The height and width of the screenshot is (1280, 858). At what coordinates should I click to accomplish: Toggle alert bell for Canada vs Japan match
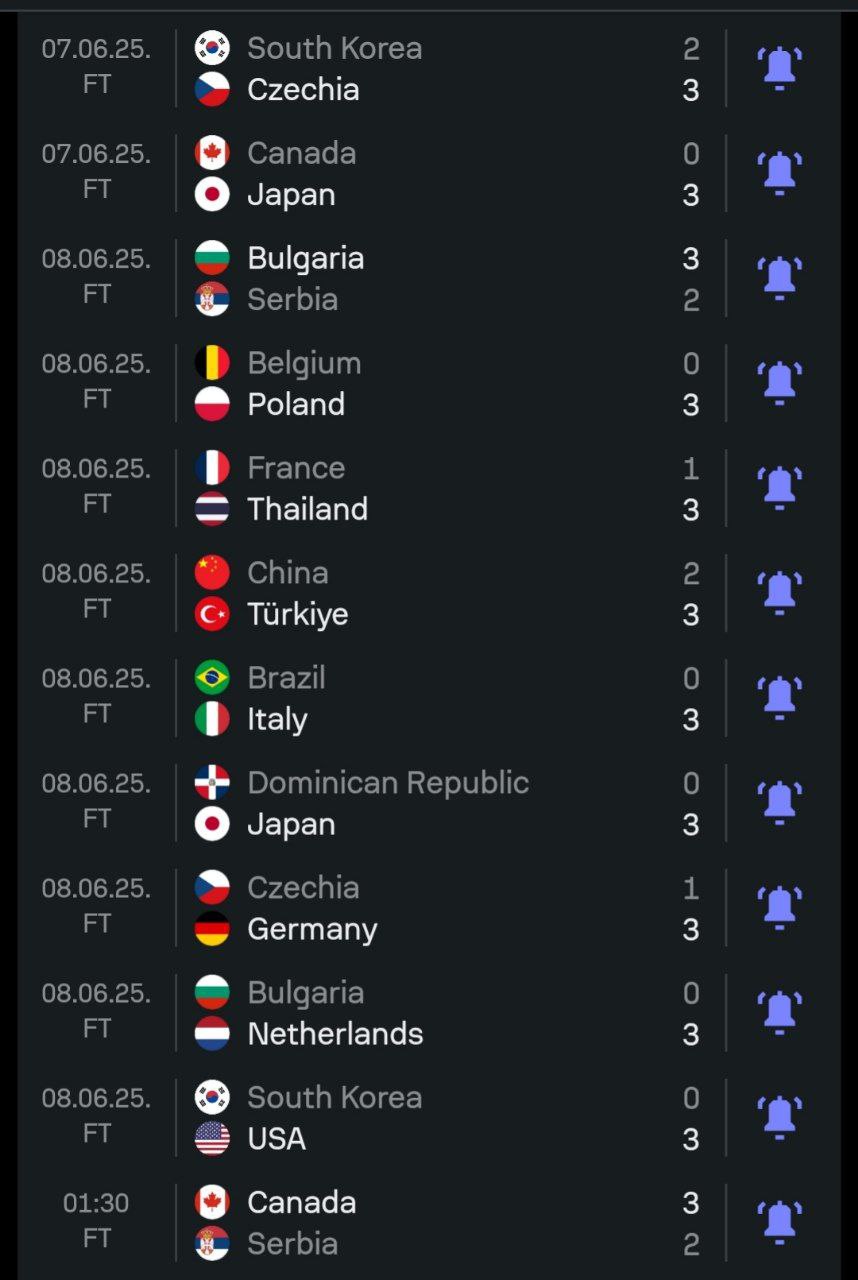pos(779,173)
